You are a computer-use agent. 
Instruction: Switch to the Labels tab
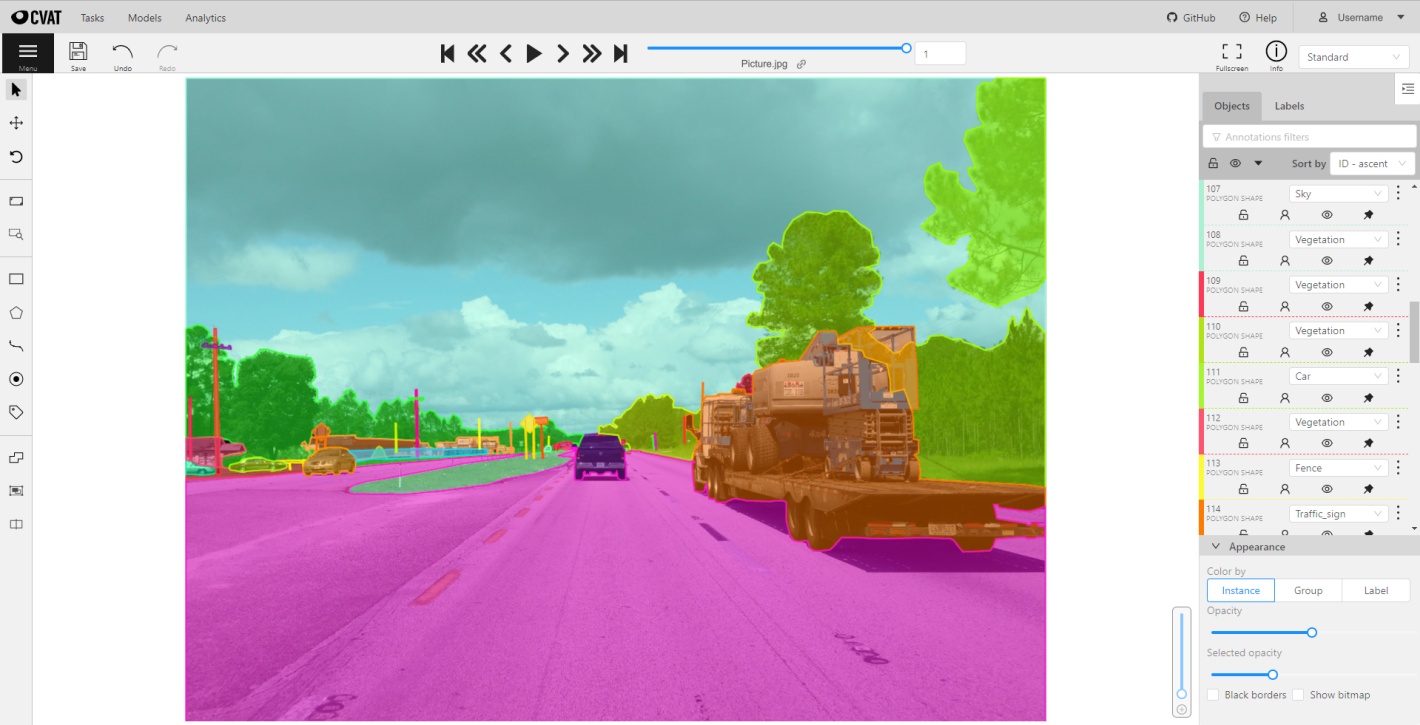[x=1288, y=106]
